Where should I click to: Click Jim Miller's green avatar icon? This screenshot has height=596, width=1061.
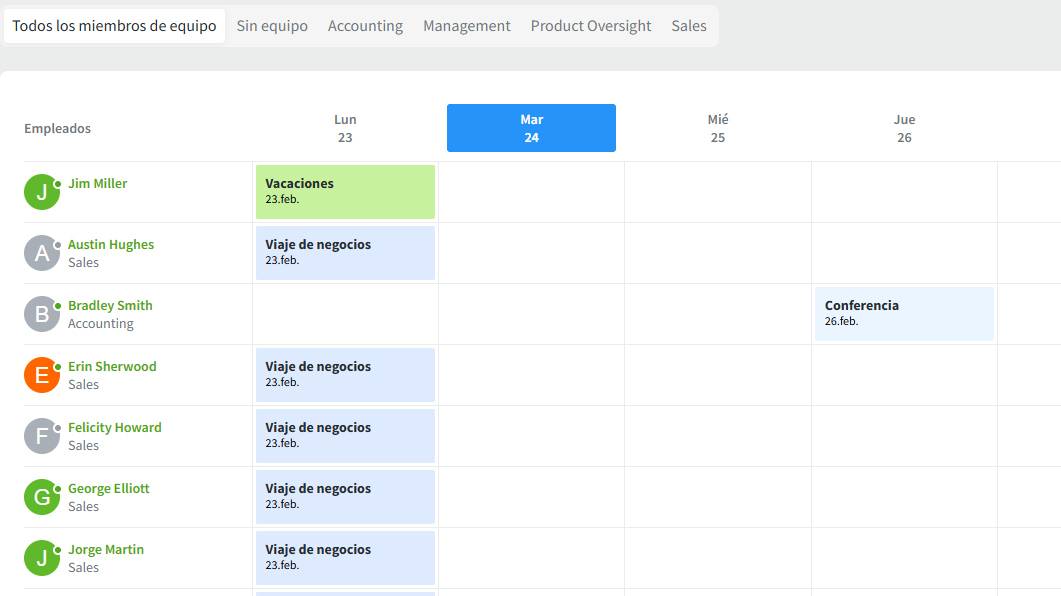[42, 192]
